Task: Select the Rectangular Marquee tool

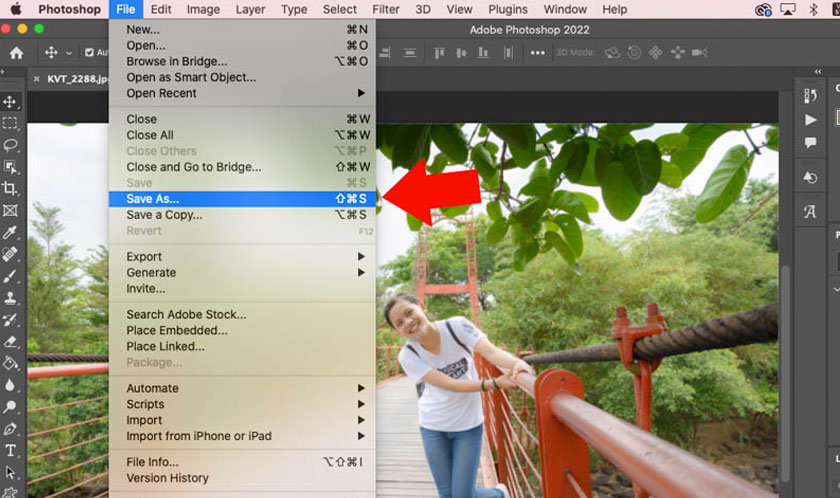Action: pos(10,124)
